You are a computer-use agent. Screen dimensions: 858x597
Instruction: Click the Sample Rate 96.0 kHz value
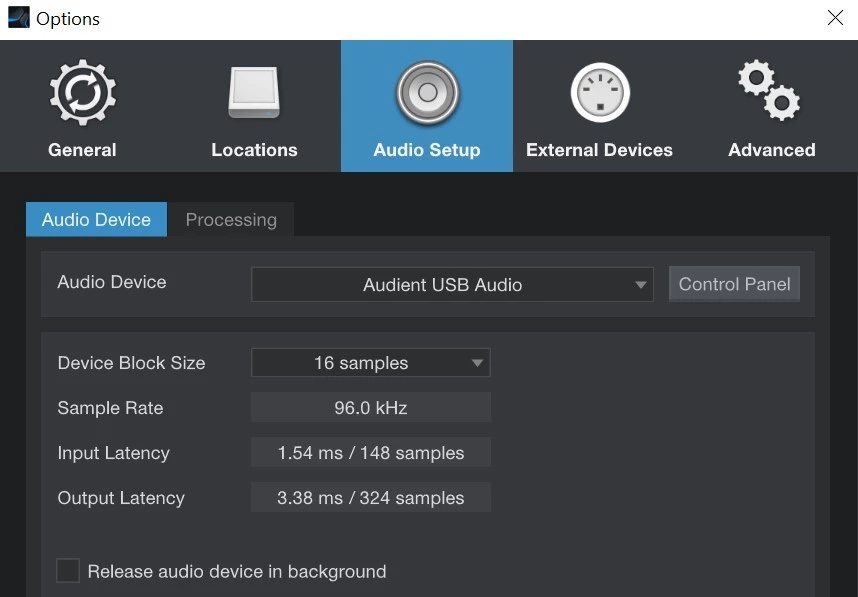tap(370, 408)
